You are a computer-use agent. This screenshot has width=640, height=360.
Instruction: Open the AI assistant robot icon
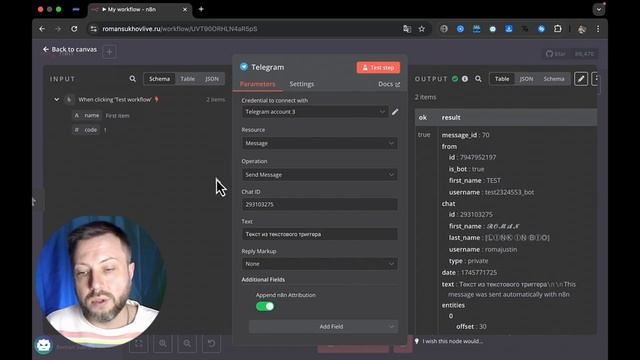(x=44, y=345)
